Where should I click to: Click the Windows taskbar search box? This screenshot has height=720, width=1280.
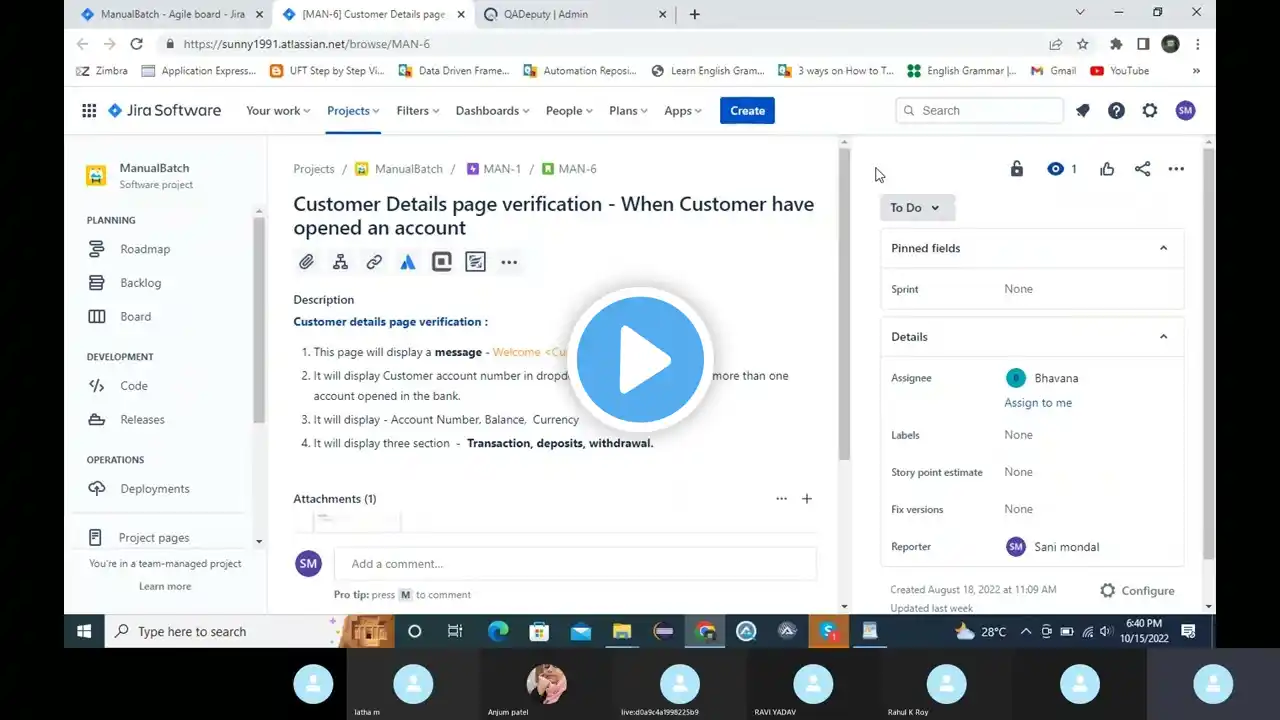222,632
